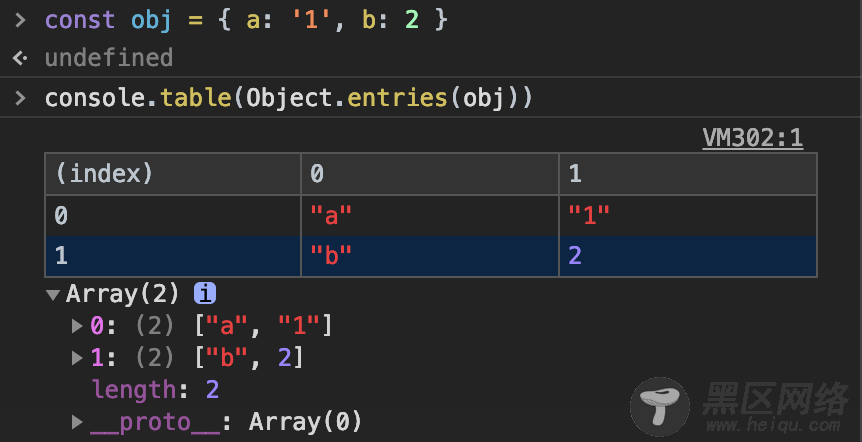Click the middle column header labeled 0
The image size is (862, 442).
429,174
